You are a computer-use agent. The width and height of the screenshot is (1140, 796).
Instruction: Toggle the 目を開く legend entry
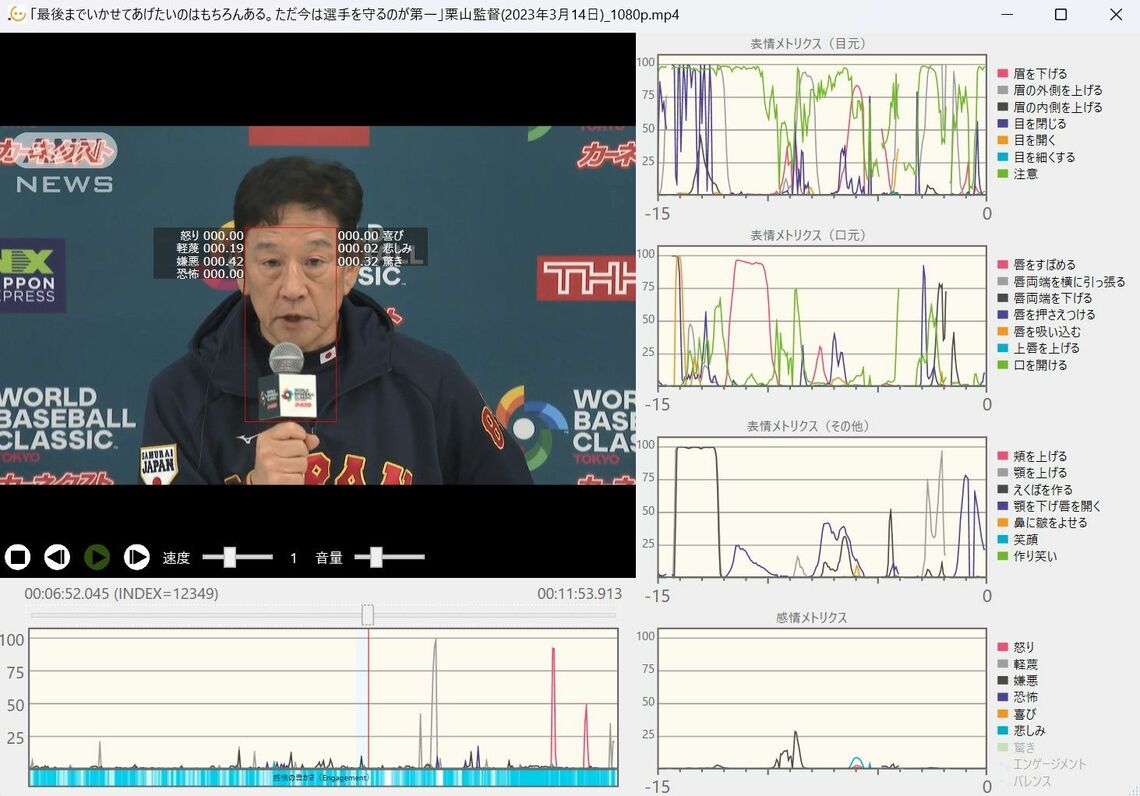click(x=1026, y=140)
